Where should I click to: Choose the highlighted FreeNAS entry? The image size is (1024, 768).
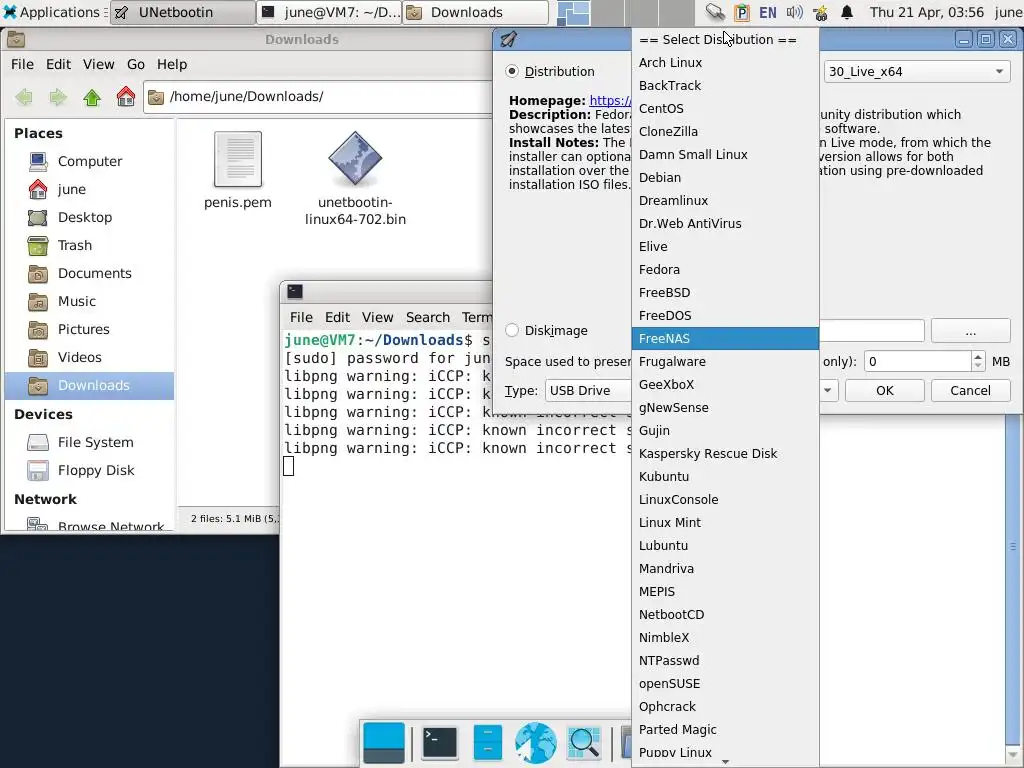pos(725,338)
